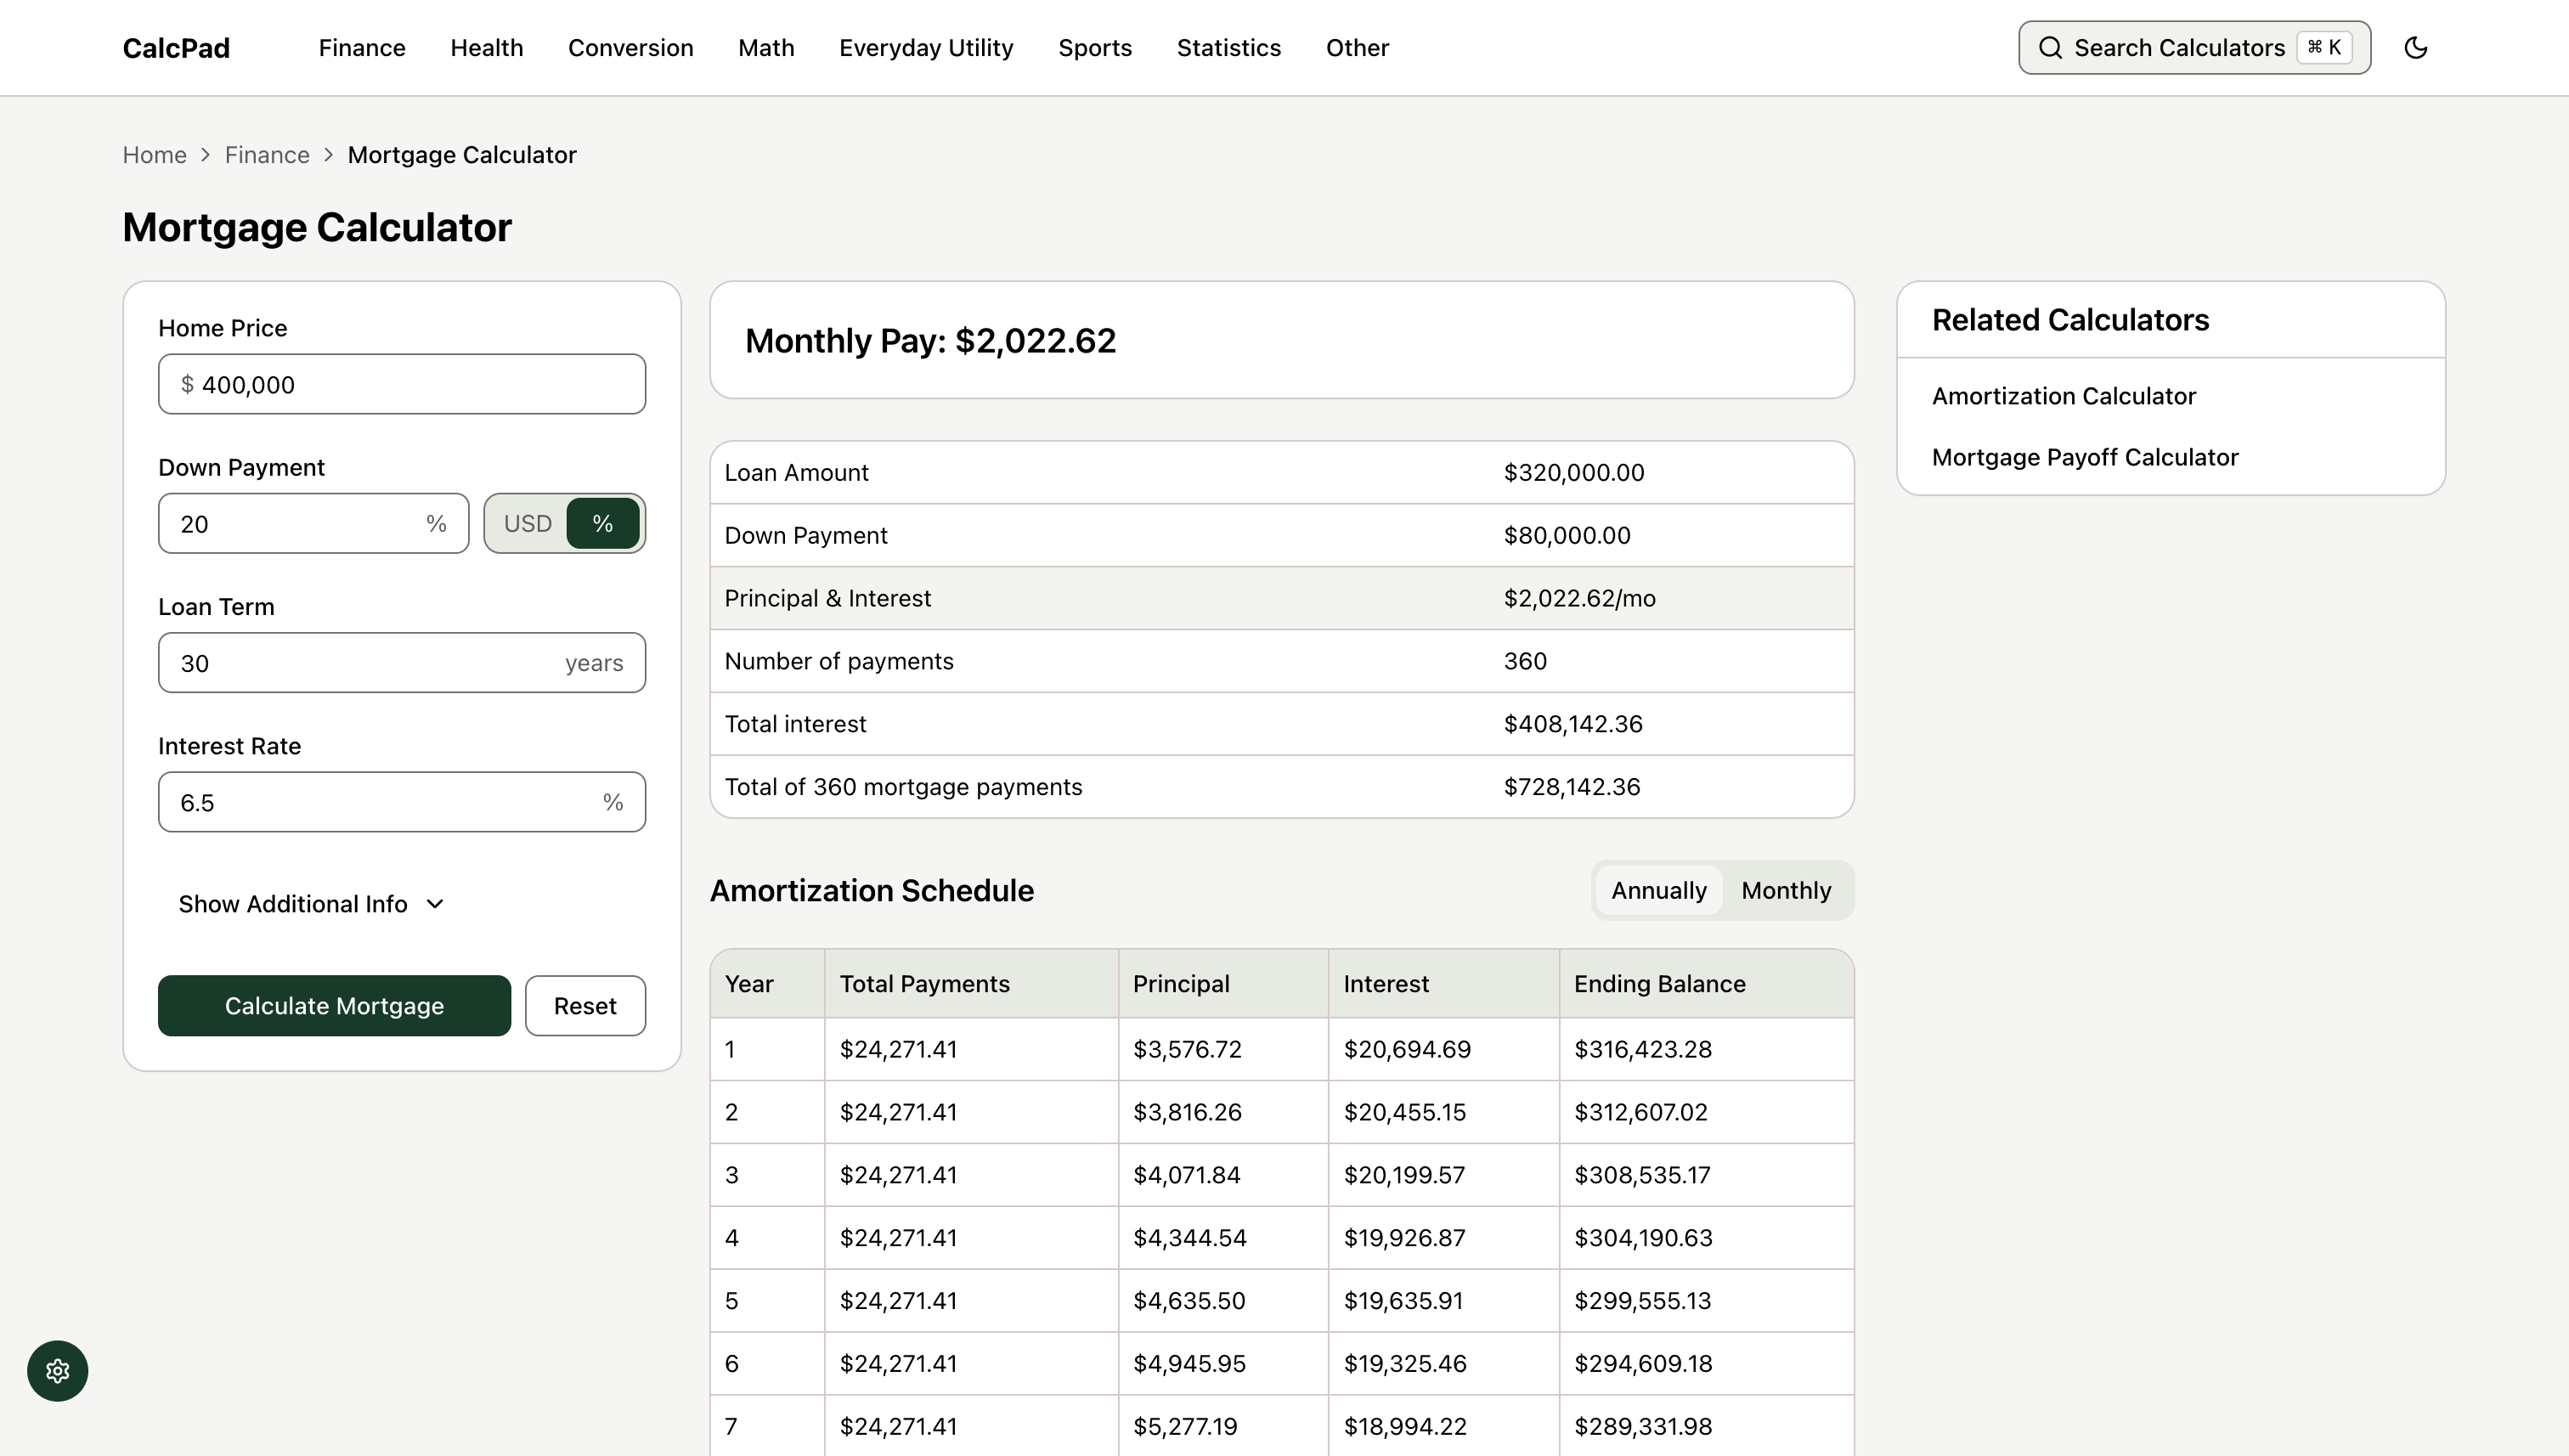
Task: Show the Annually amortization schedule
Action: [1659, 890]
